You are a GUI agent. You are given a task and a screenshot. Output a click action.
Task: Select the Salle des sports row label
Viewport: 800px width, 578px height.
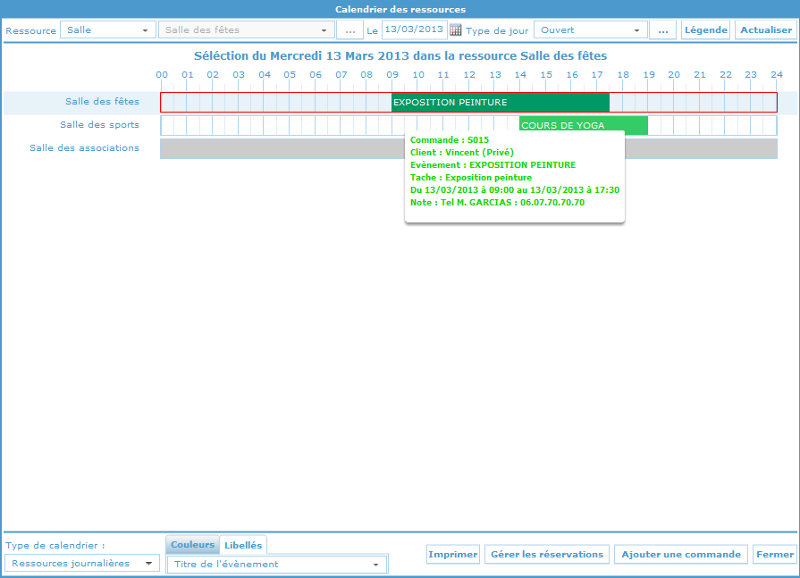[99, 125]
